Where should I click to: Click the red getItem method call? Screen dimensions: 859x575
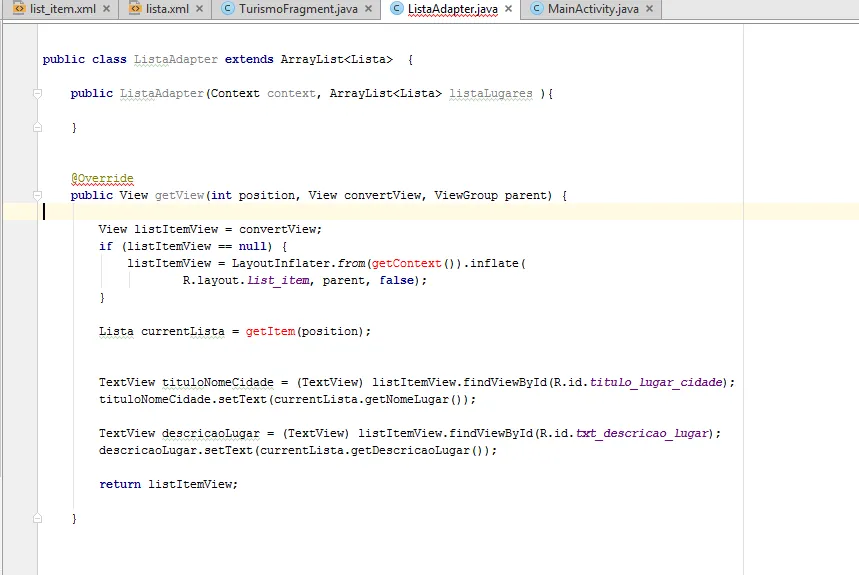pos(270,331)
